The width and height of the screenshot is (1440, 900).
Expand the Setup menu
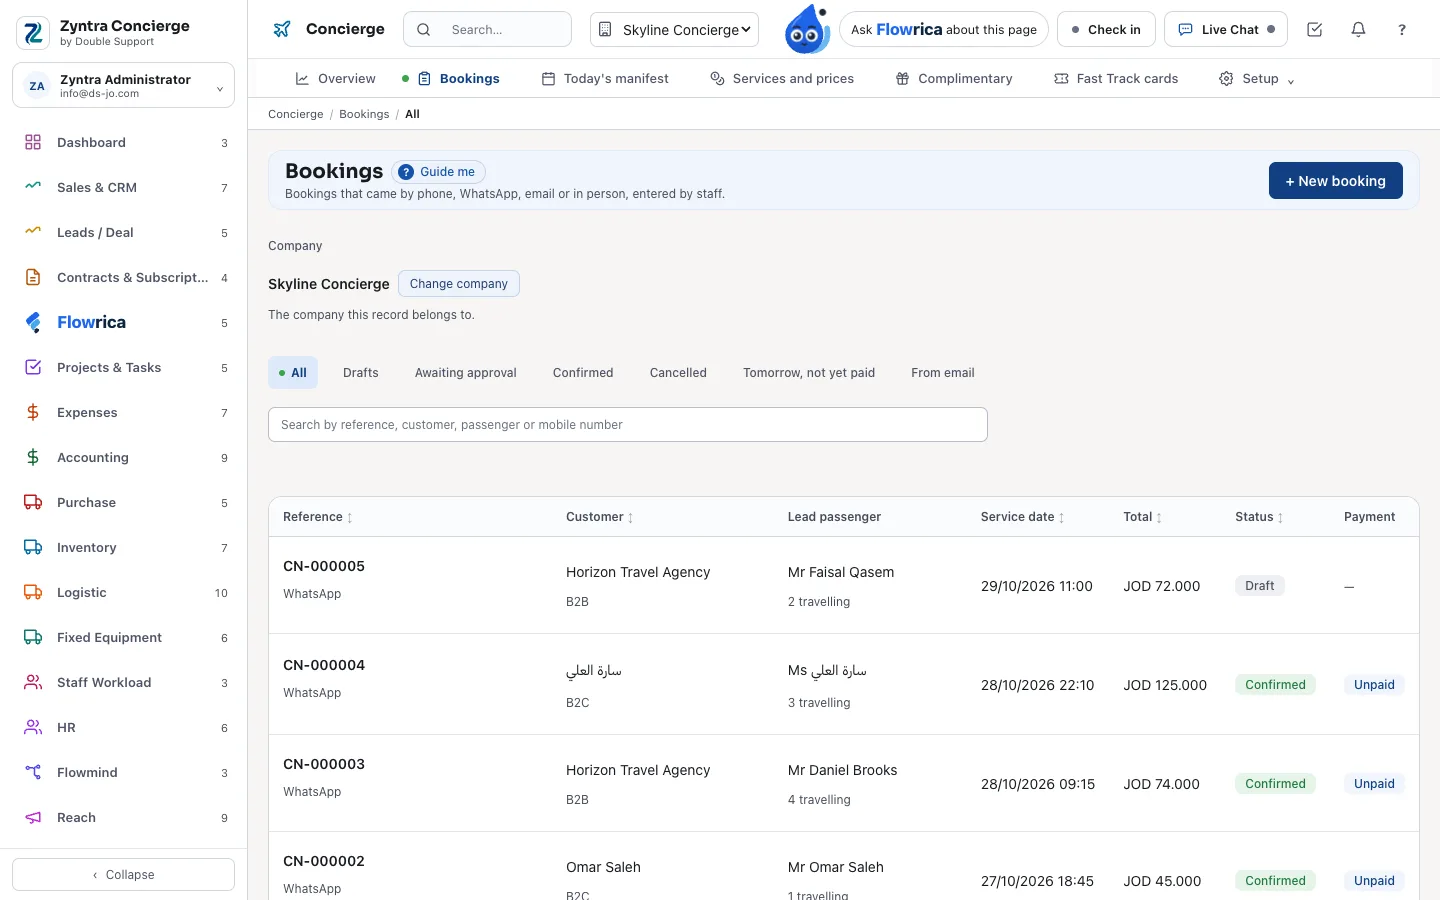click(1256, 79)
